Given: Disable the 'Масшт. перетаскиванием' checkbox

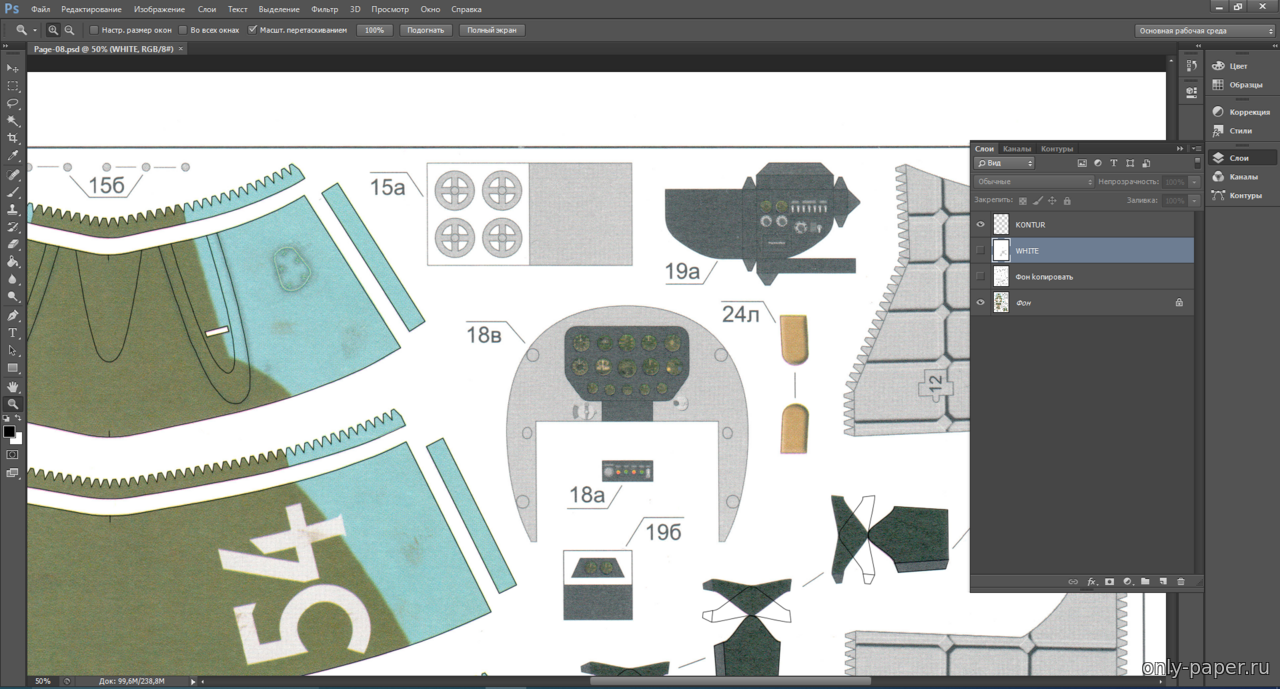Looking at the screenshot, I should (252, 30).
